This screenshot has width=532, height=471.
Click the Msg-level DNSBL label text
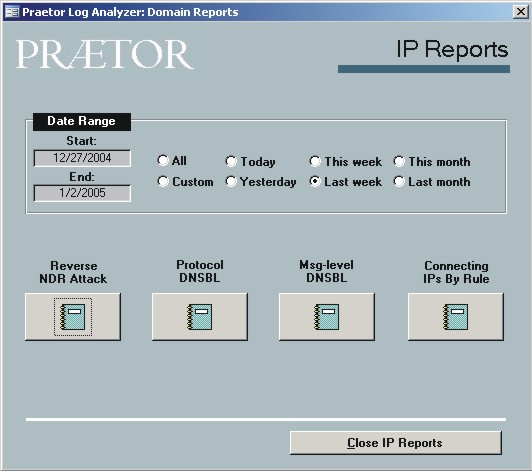click(x=326, y=271)
